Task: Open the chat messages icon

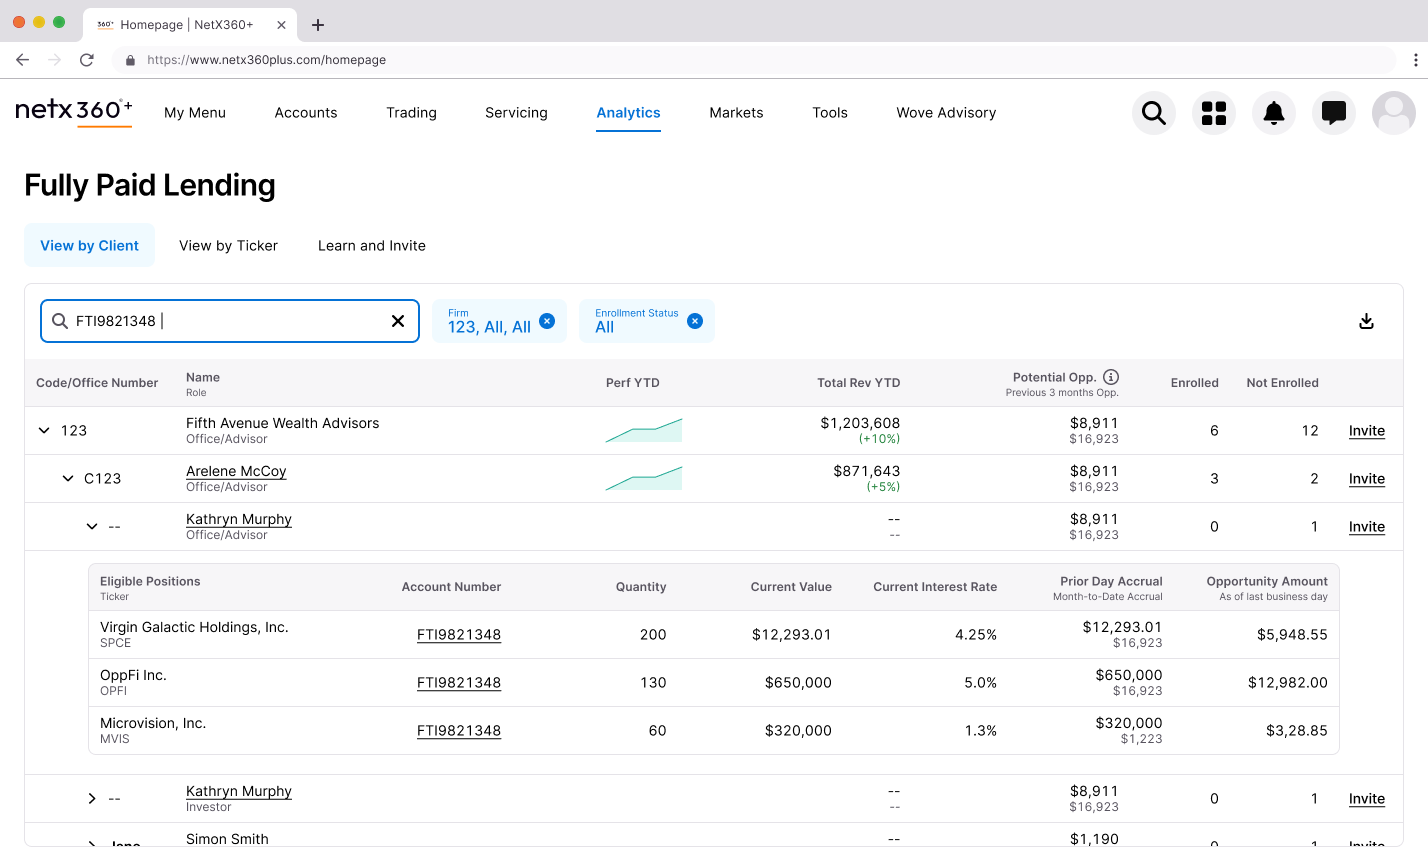Action: 1333,113
